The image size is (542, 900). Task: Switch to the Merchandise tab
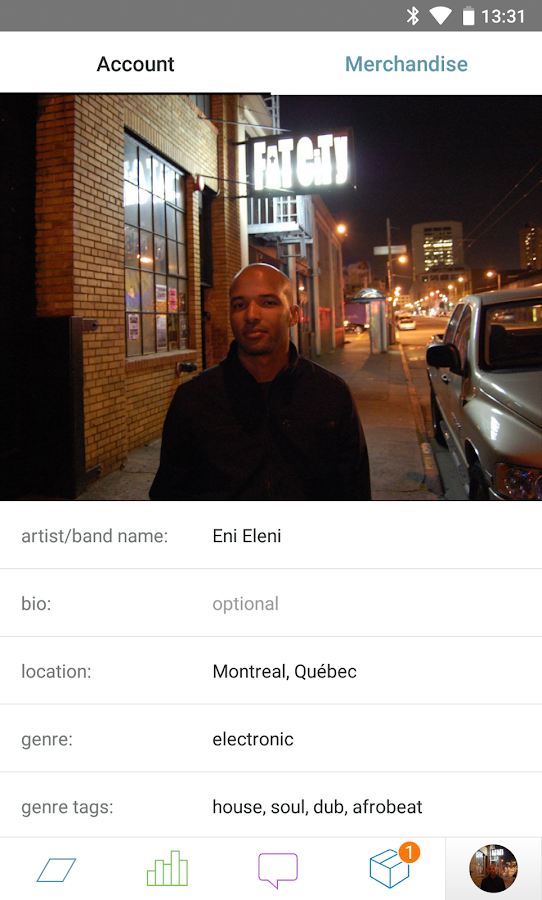[x=406, y=64]
